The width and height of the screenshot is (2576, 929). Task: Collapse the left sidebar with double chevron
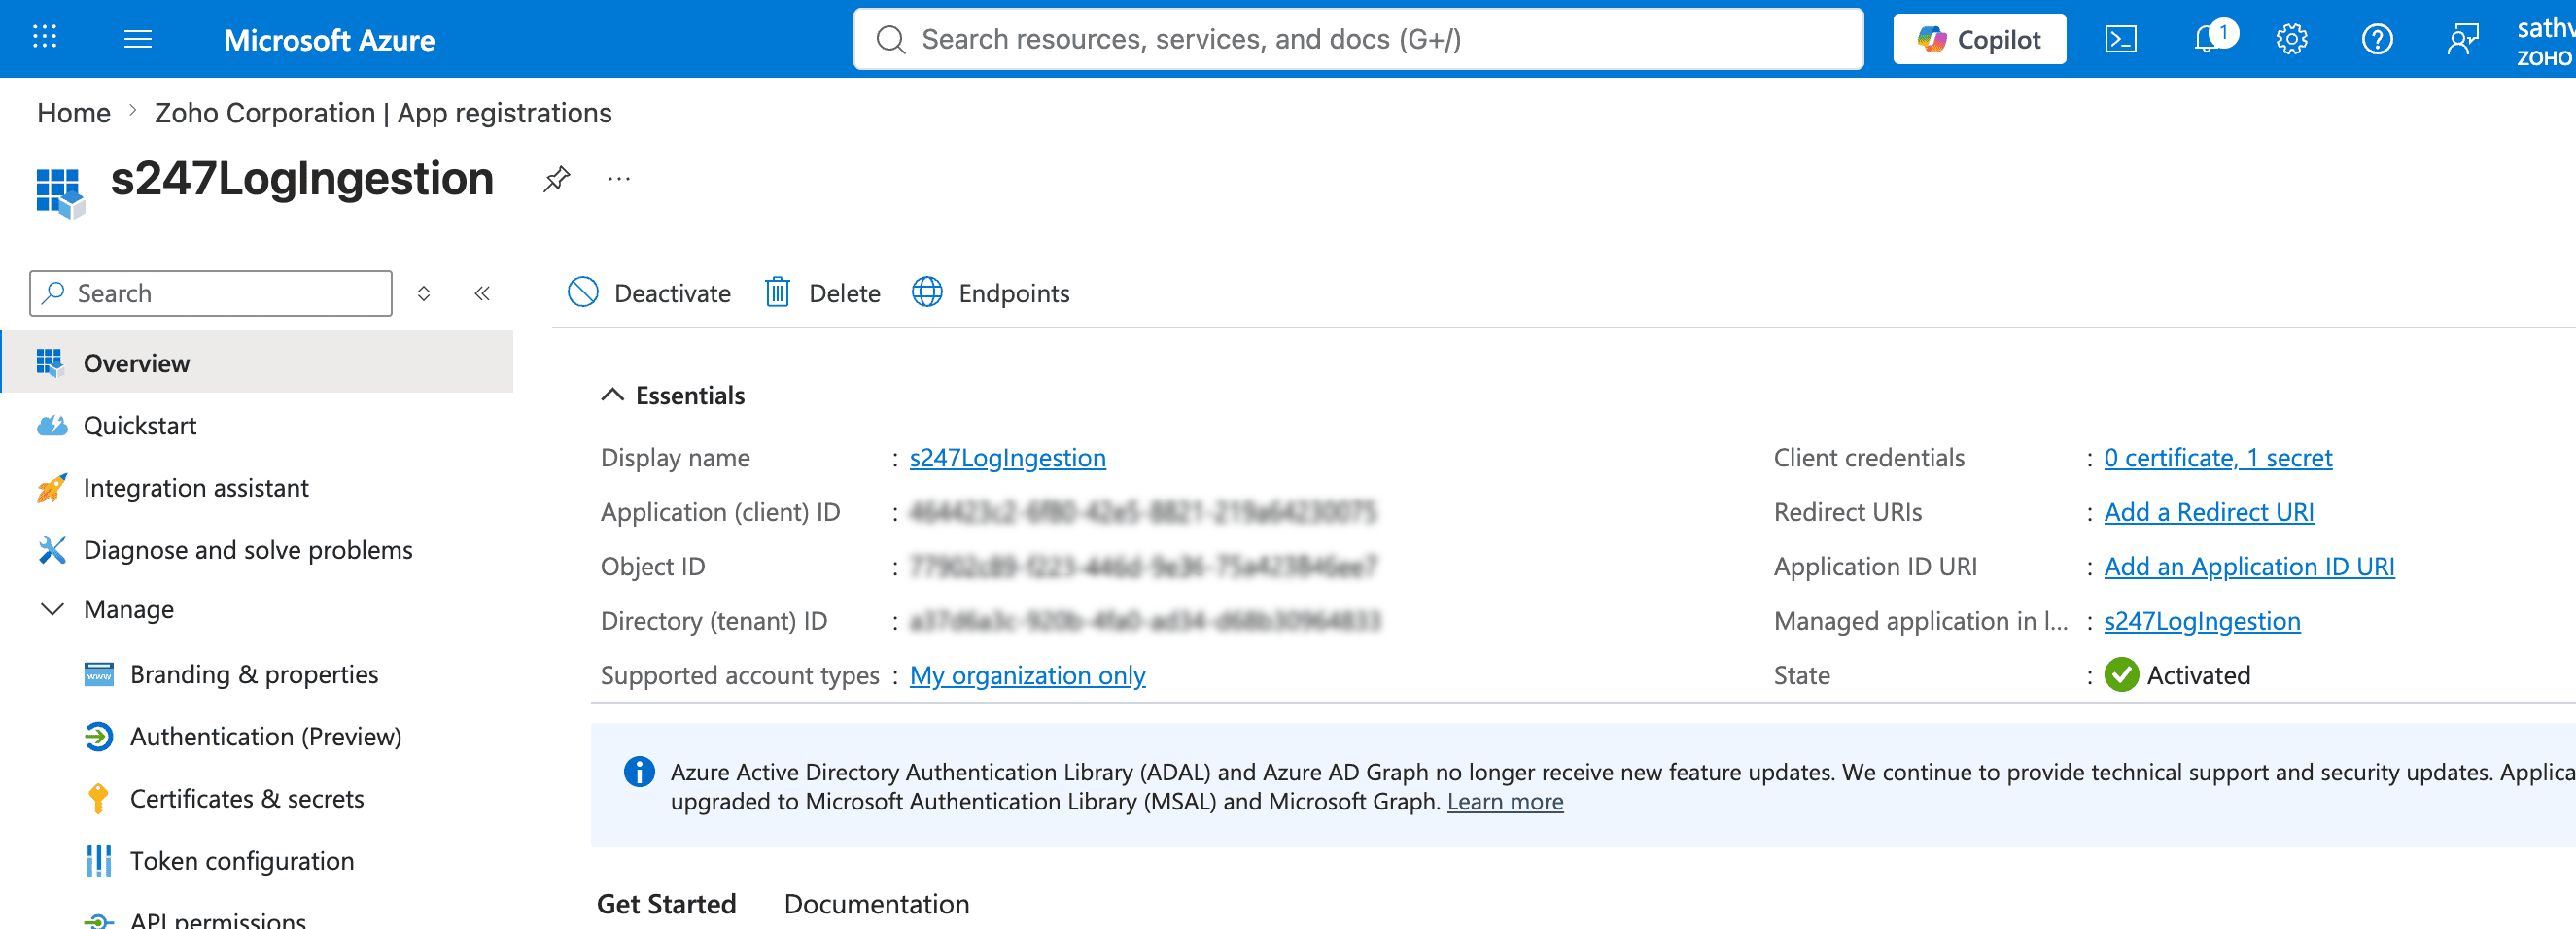482,293
